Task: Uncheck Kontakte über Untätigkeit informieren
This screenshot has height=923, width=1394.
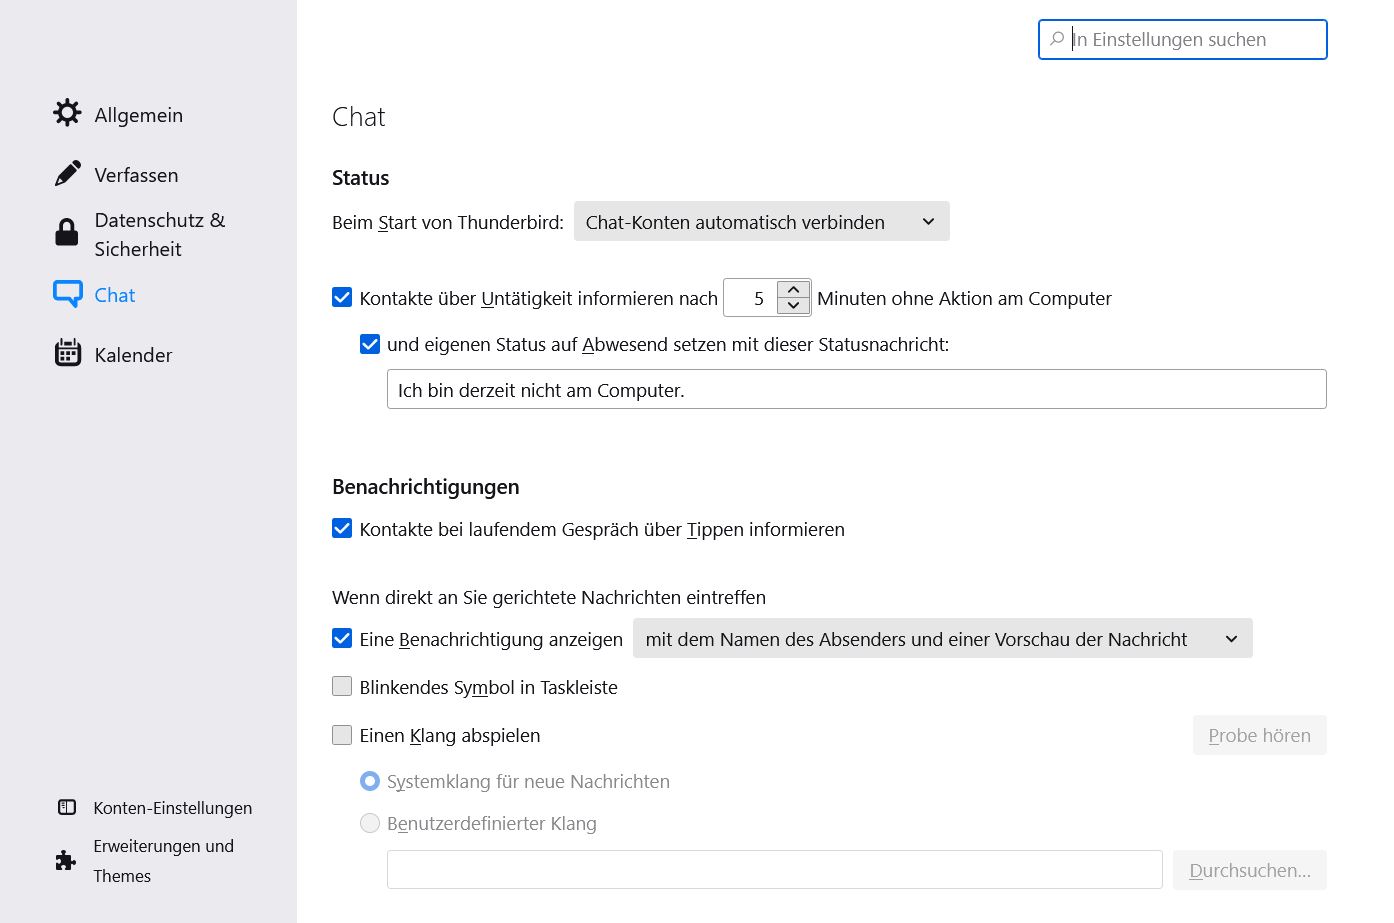Action: tap(342, 297)
